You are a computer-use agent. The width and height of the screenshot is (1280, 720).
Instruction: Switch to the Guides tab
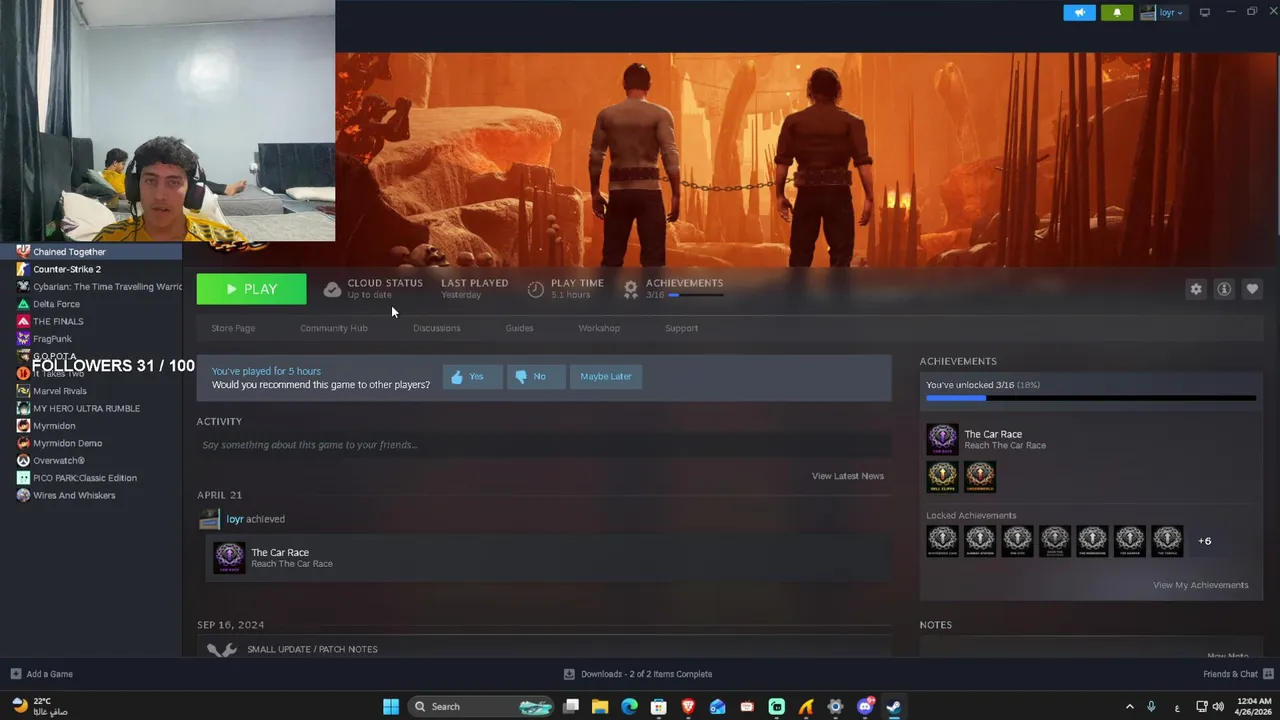519,328
